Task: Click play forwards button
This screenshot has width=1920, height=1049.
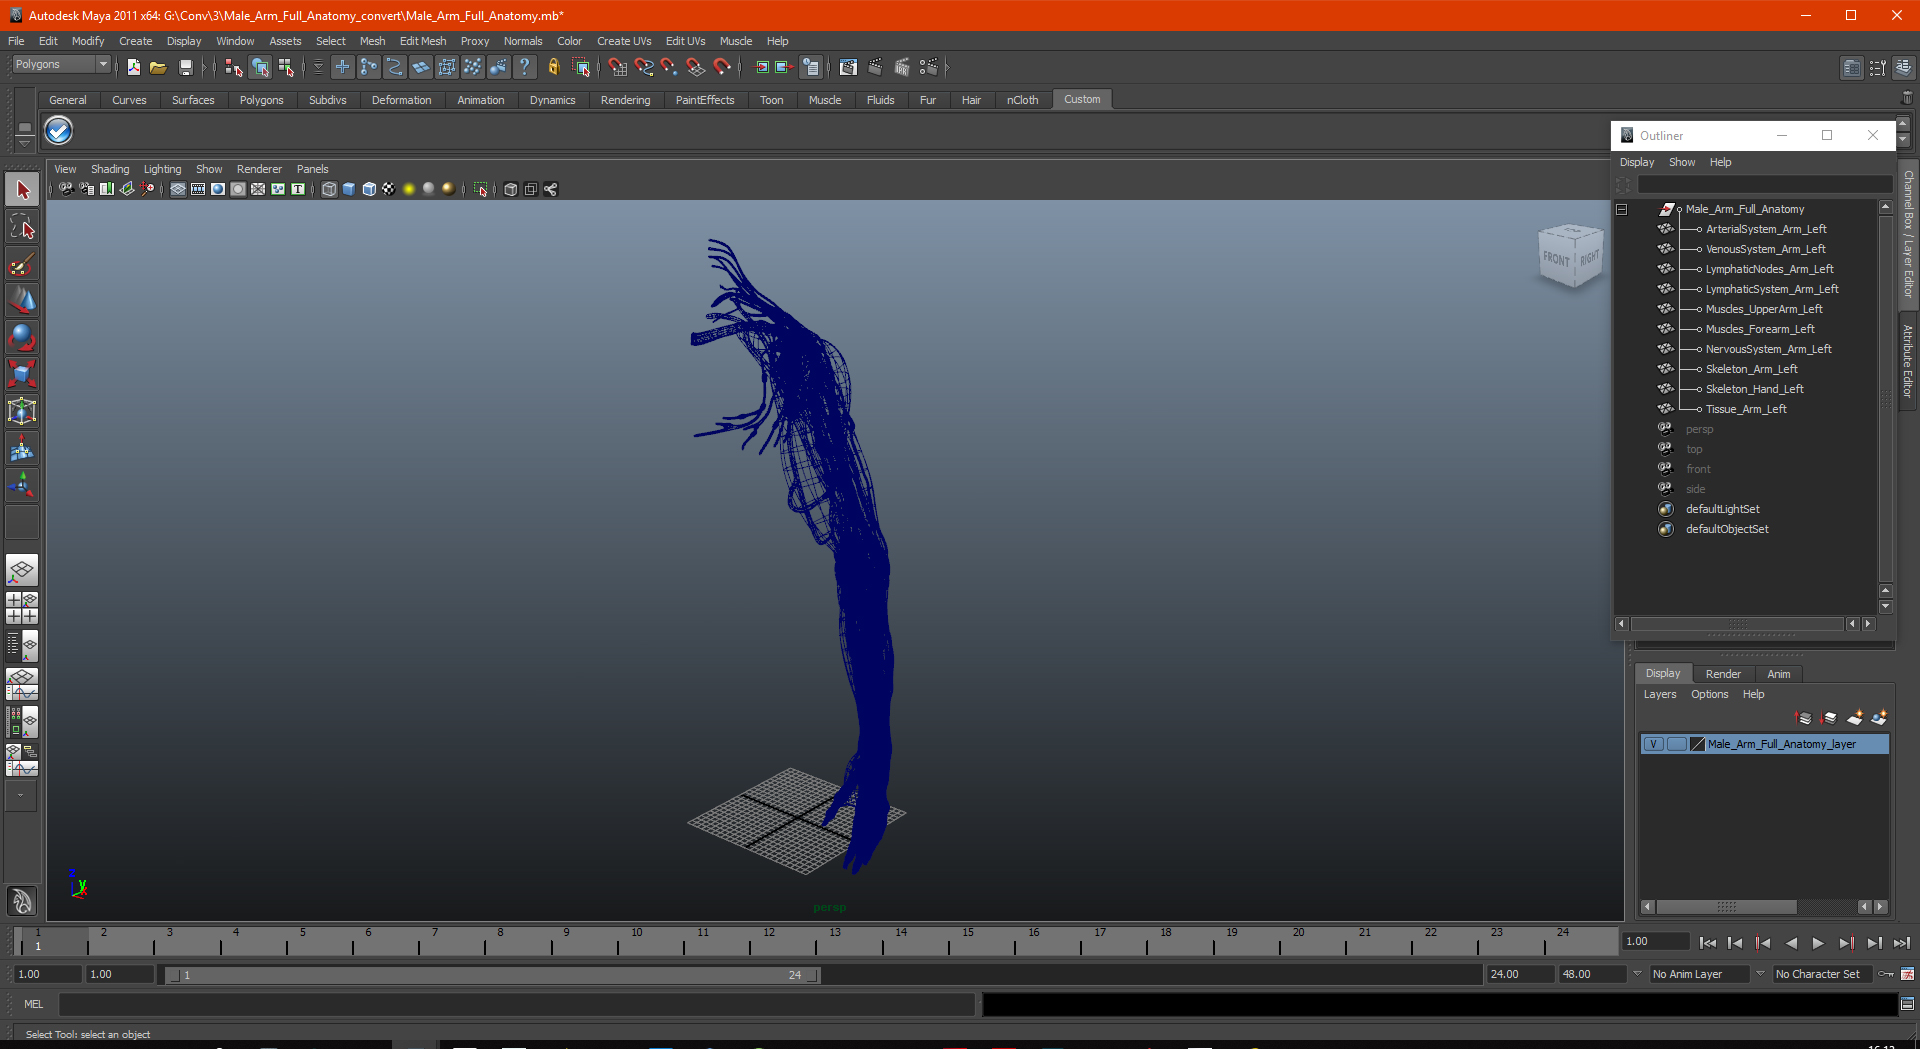Action: [x=1818, y=943]
